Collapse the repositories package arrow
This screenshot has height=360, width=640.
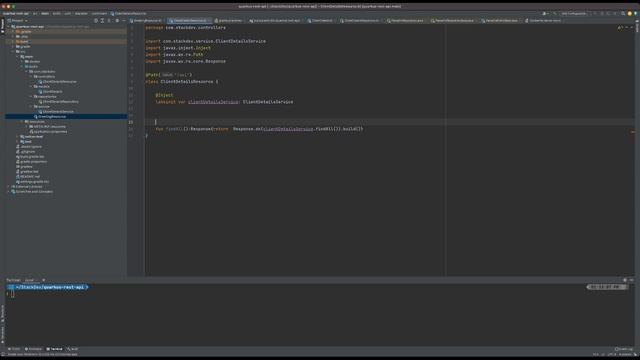pyautogui.click(x=31, y=96)
